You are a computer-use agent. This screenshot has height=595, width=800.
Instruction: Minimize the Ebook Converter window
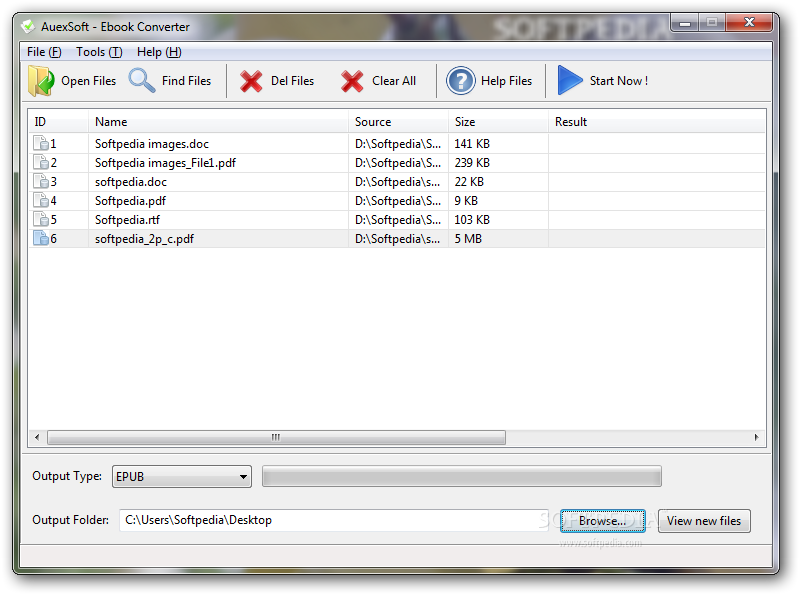pos(685,22)
